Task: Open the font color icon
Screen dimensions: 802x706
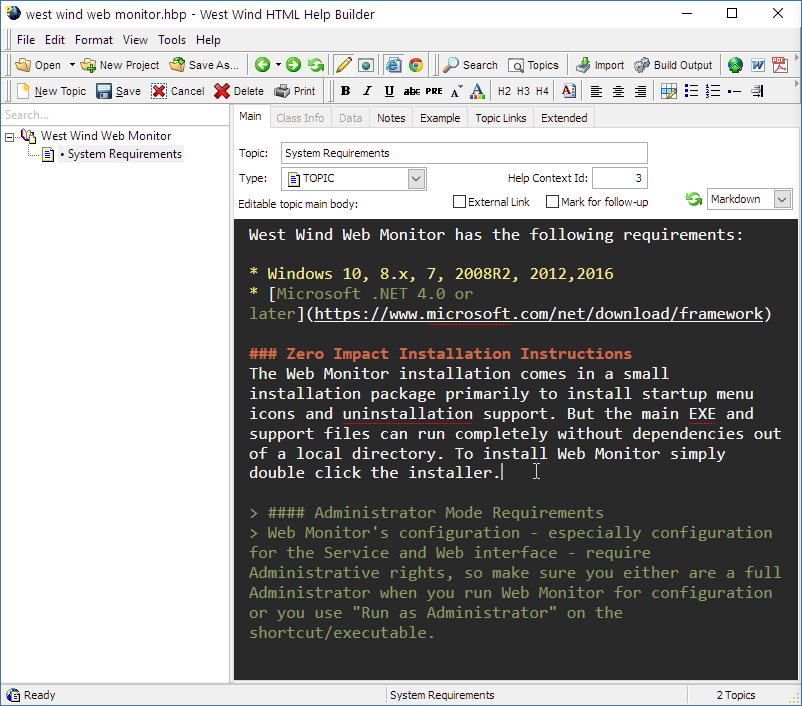Action: click(477, 91)
